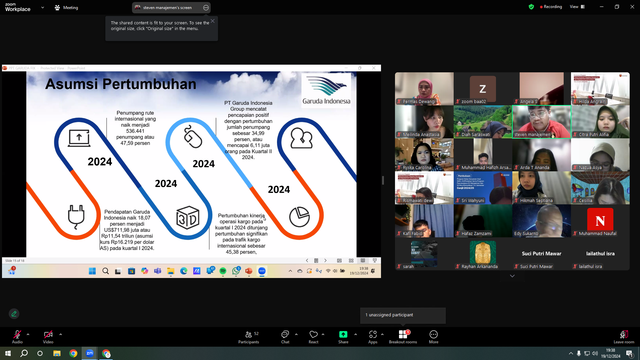Open Breakout rooms
Viewport: 640px width, 360px height.
pyautogui.click(x=403, y=337)
